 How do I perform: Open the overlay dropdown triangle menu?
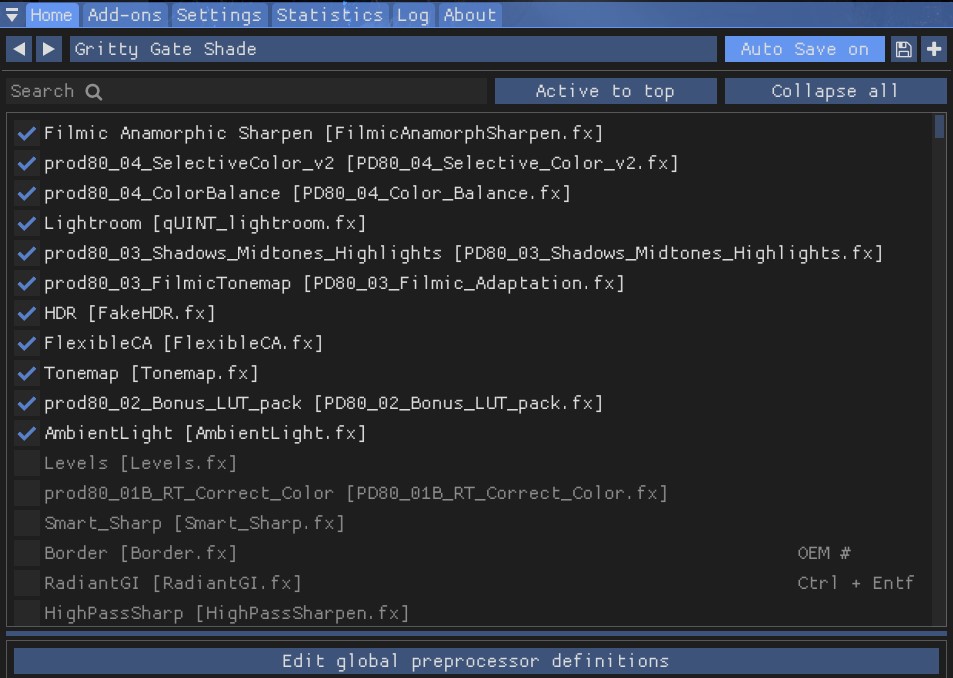12,15
